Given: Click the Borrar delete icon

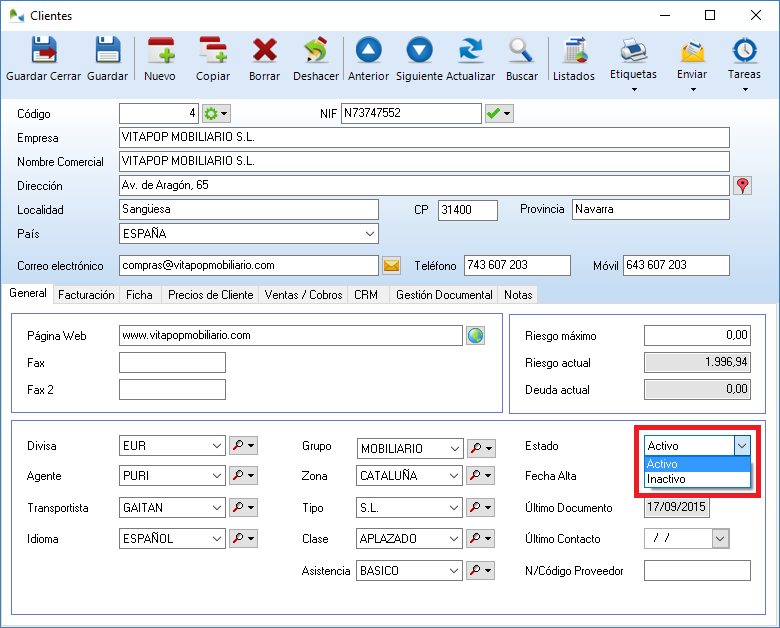Looking at the screenshot, I should pyautogui.click(x=264, y=59).
